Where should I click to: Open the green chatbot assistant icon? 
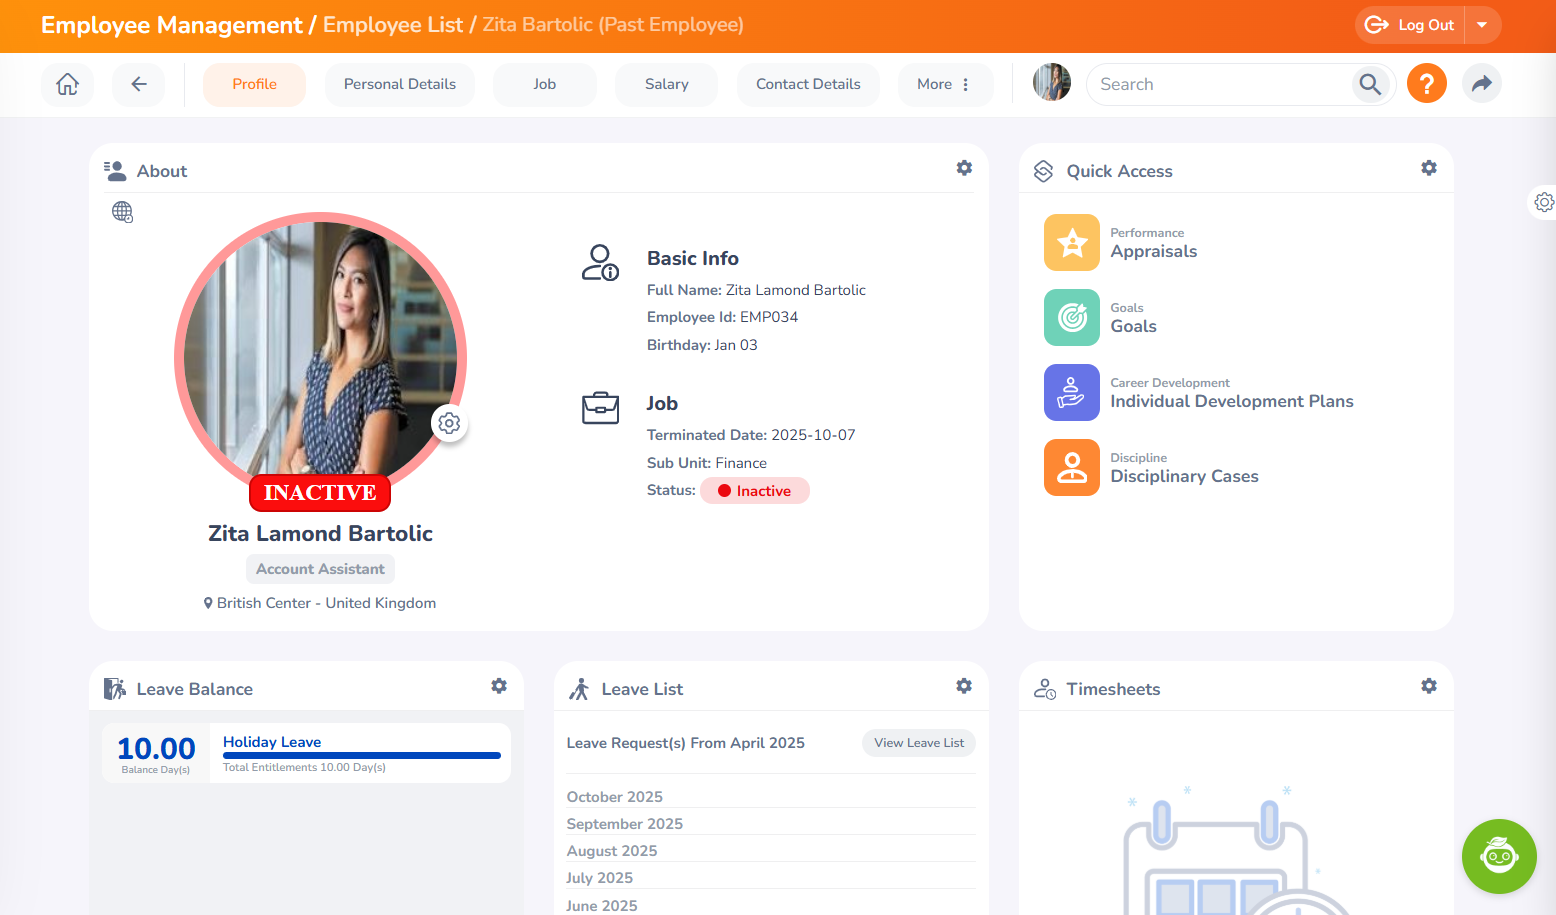tap(1498, 856)
